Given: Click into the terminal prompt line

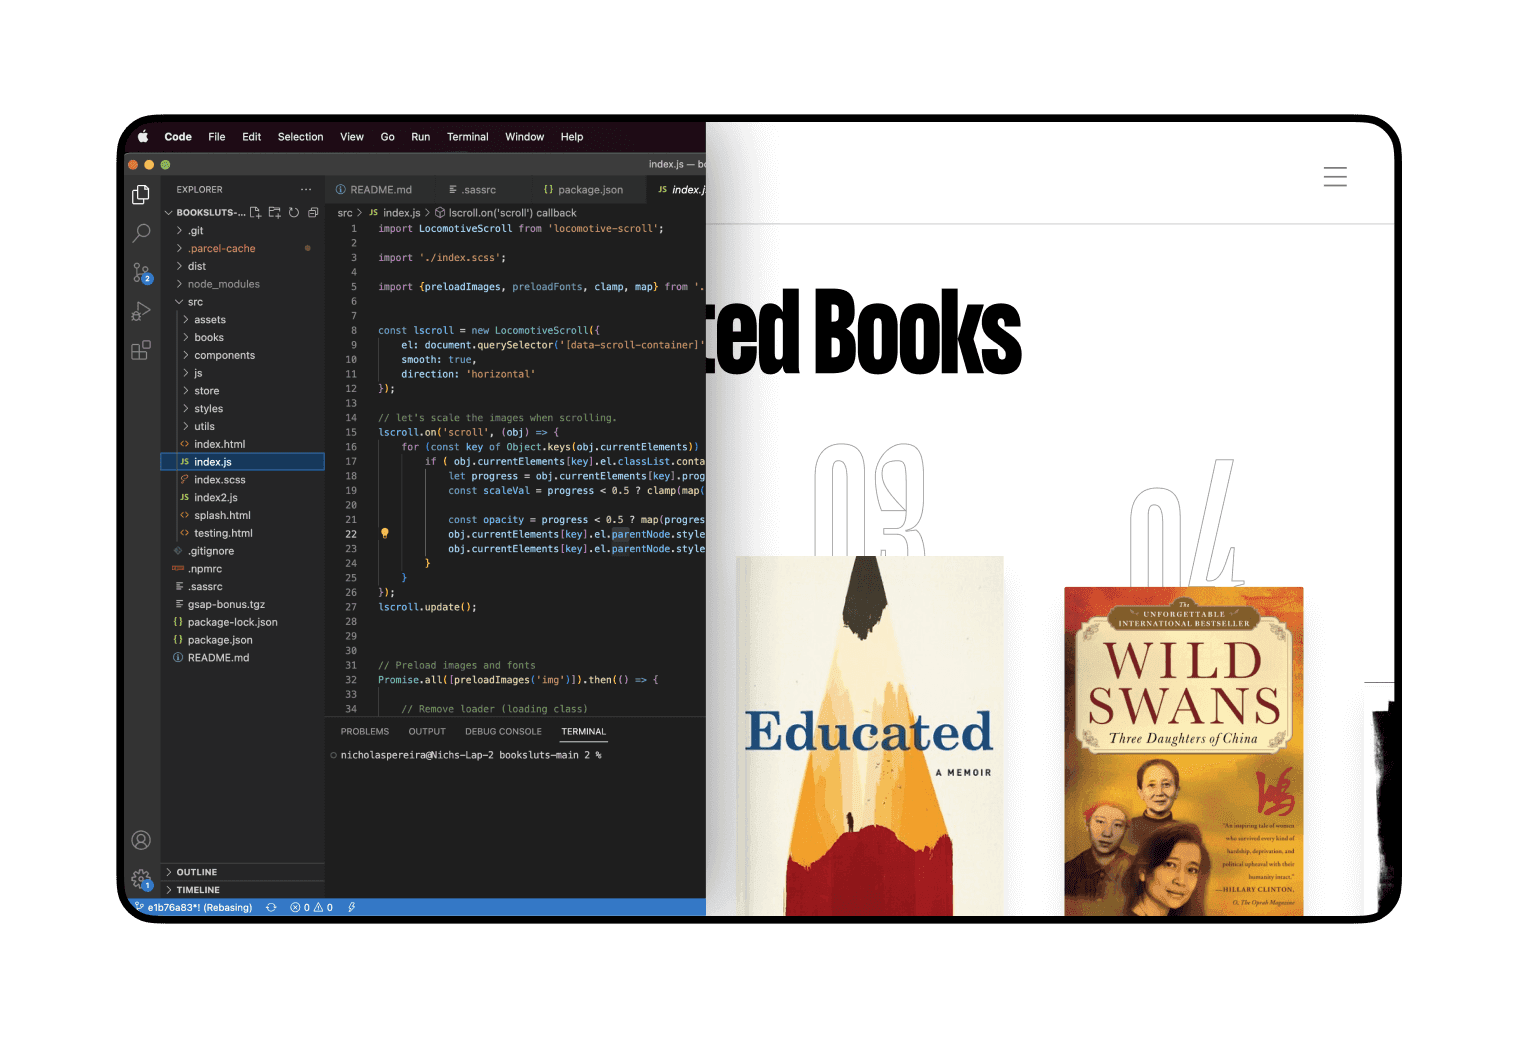Looking at the screenshot, I should tap(470, 755).
